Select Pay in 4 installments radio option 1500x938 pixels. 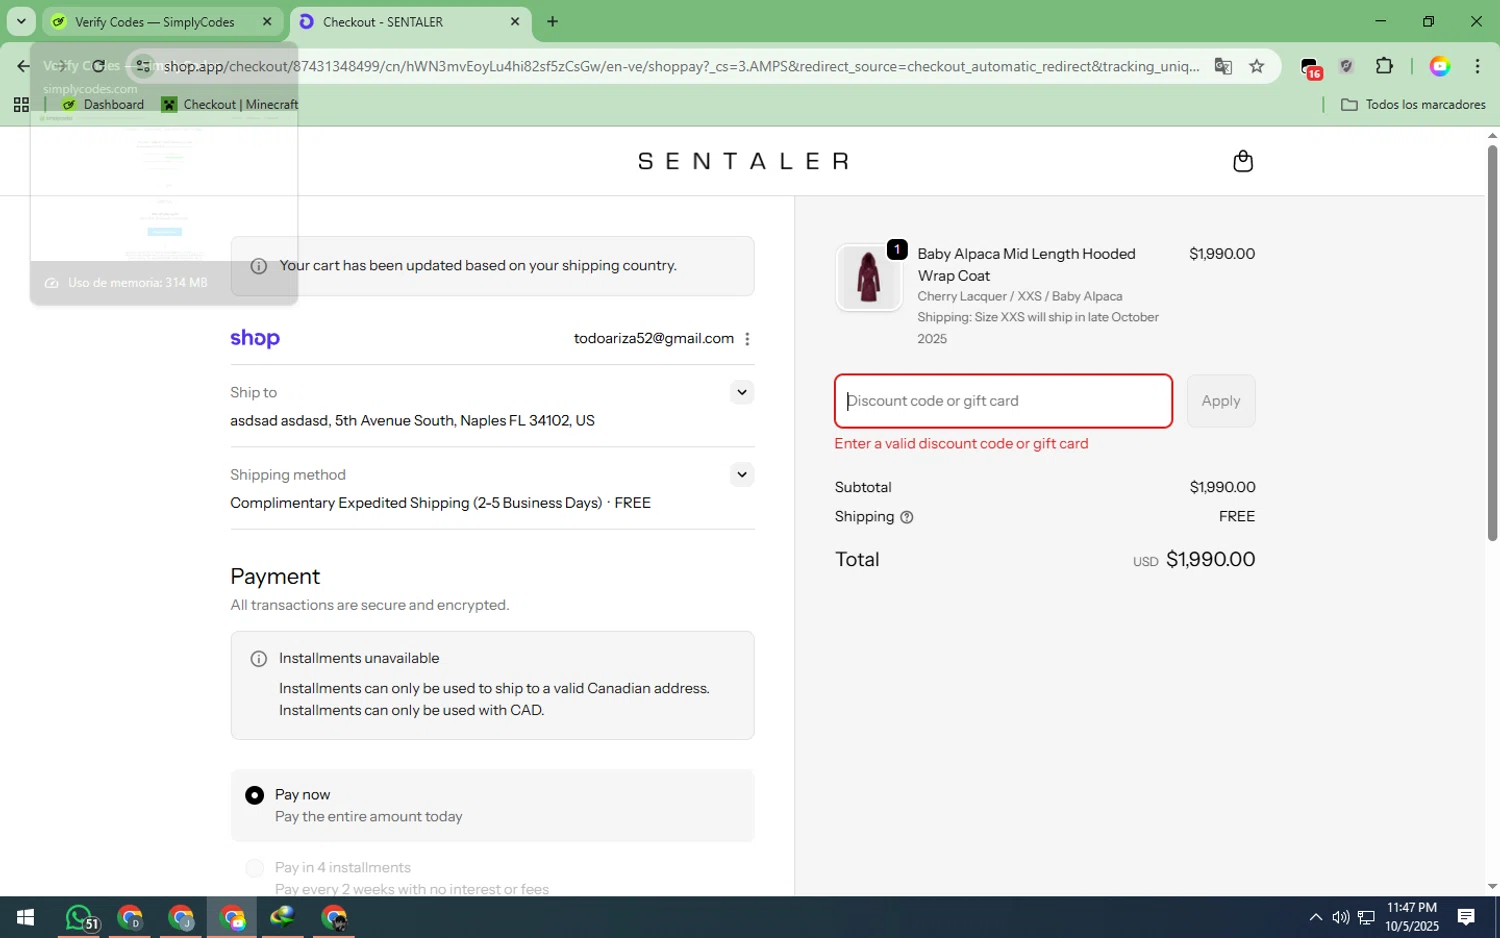point(255,868)
